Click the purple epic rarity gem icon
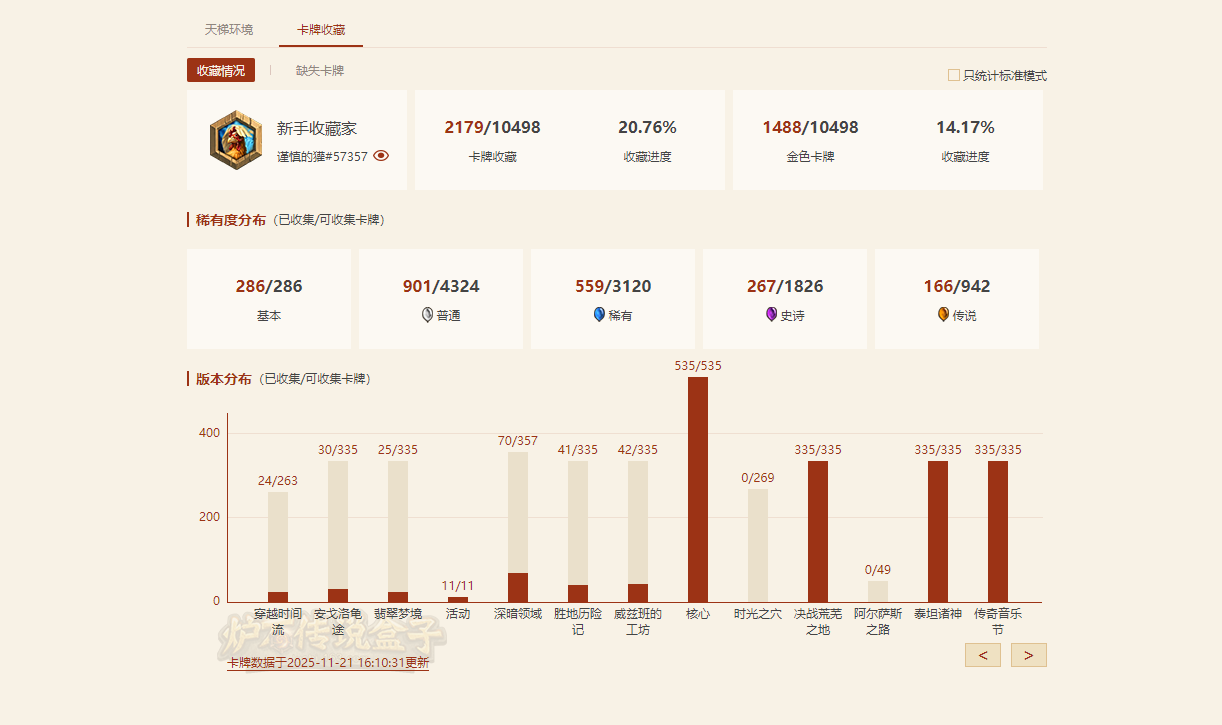The width and height of the screenshot is (1222, 725). click(771, 315)
